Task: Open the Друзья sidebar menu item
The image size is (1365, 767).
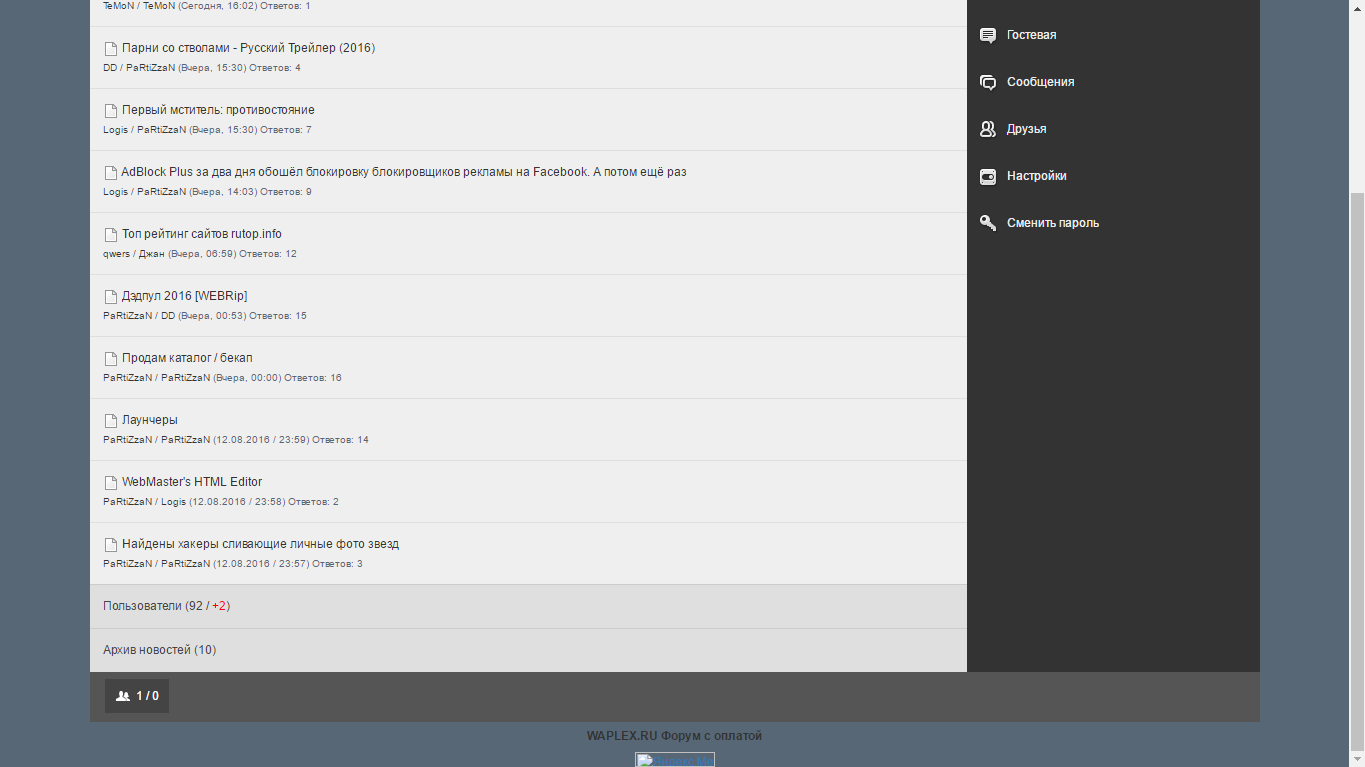Action: click(x=1113, y=129)
